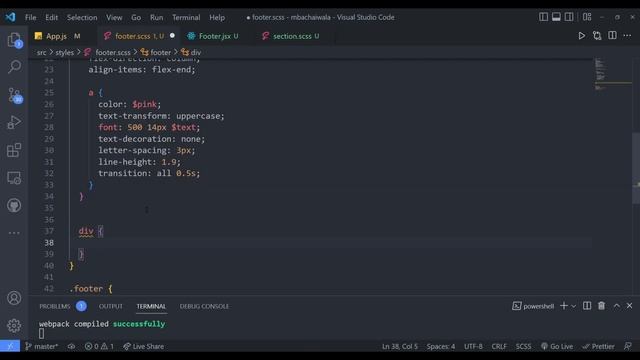
Task: Click styles breadcrumb
Action: (64, 52)
